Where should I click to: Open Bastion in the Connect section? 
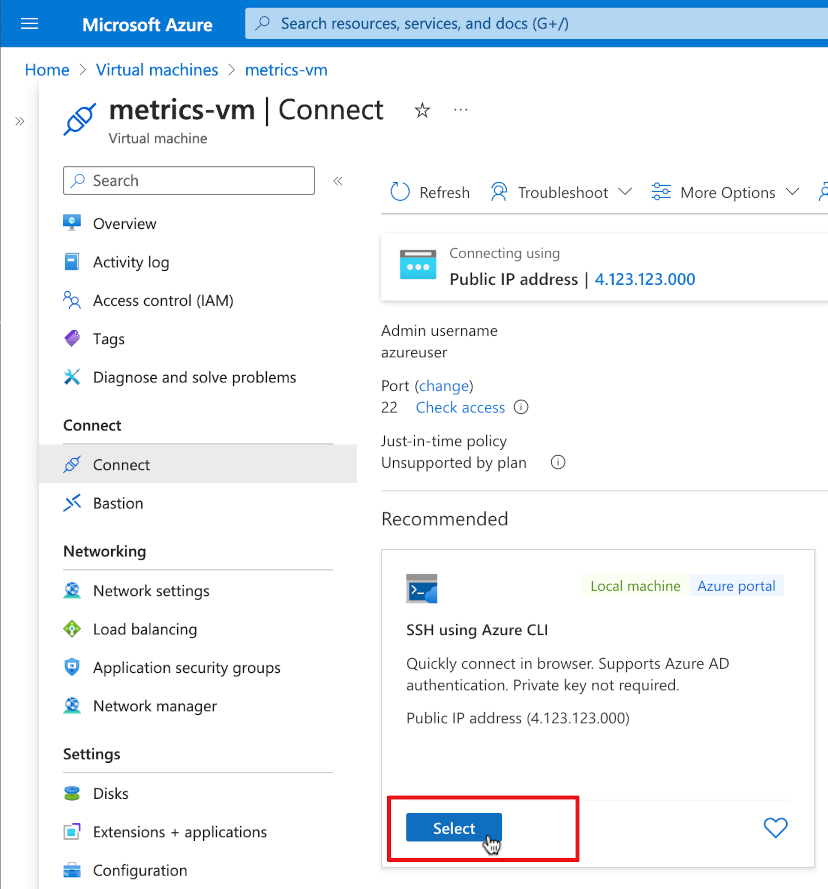click(x=118, y=503)
